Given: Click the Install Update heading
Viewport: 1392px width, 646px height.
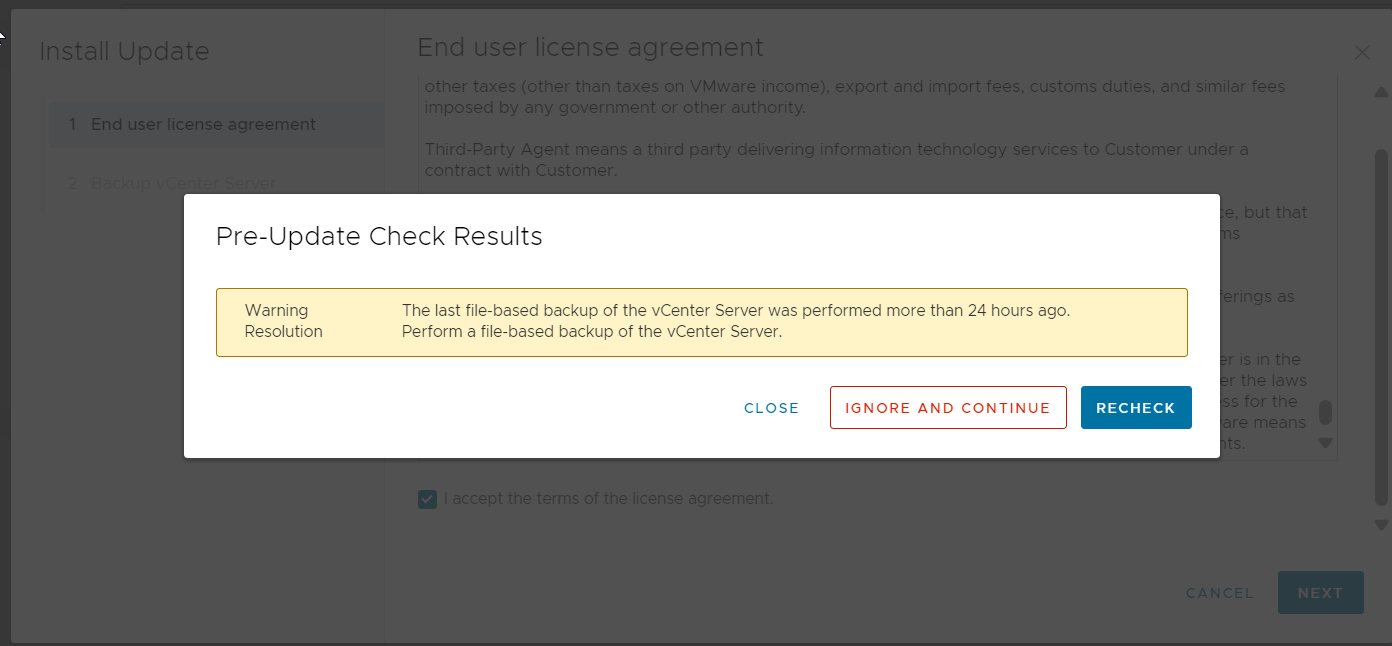Looking at the screenshot, I should tap(124, 52).
